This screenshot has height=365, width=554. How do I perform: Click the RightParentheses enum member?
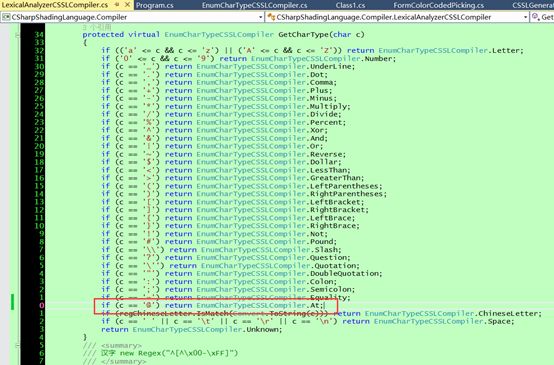tap(346, 194)
